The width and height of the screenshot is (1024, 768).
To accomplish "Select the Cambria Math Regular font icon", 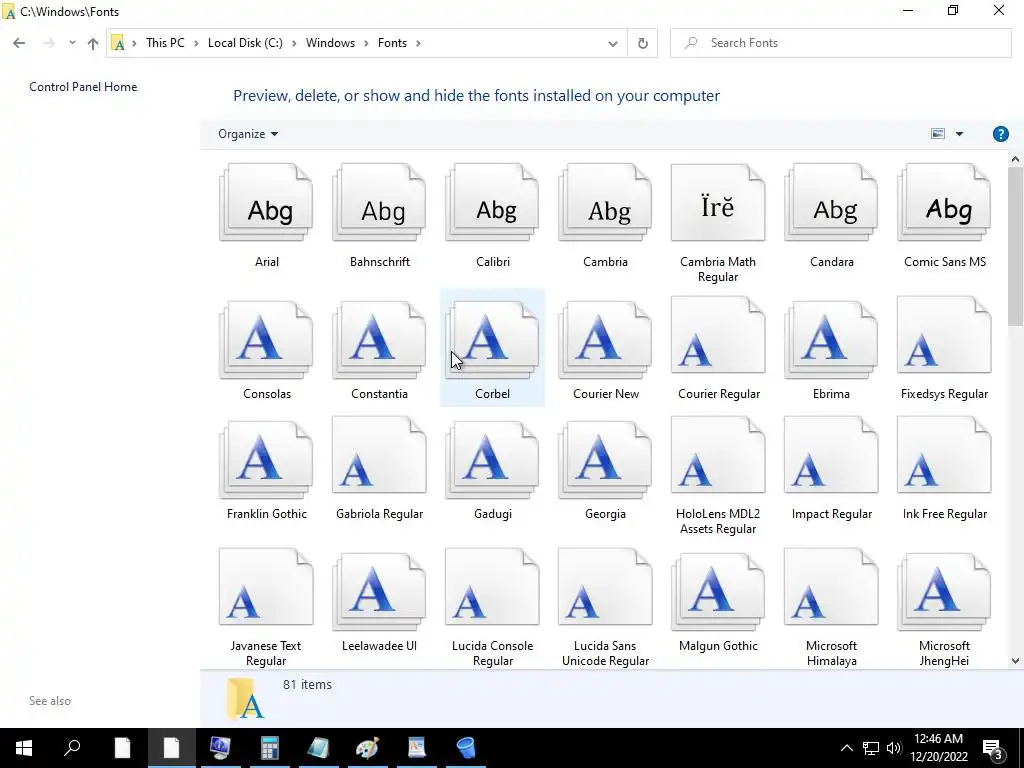I will coord(718,203).
